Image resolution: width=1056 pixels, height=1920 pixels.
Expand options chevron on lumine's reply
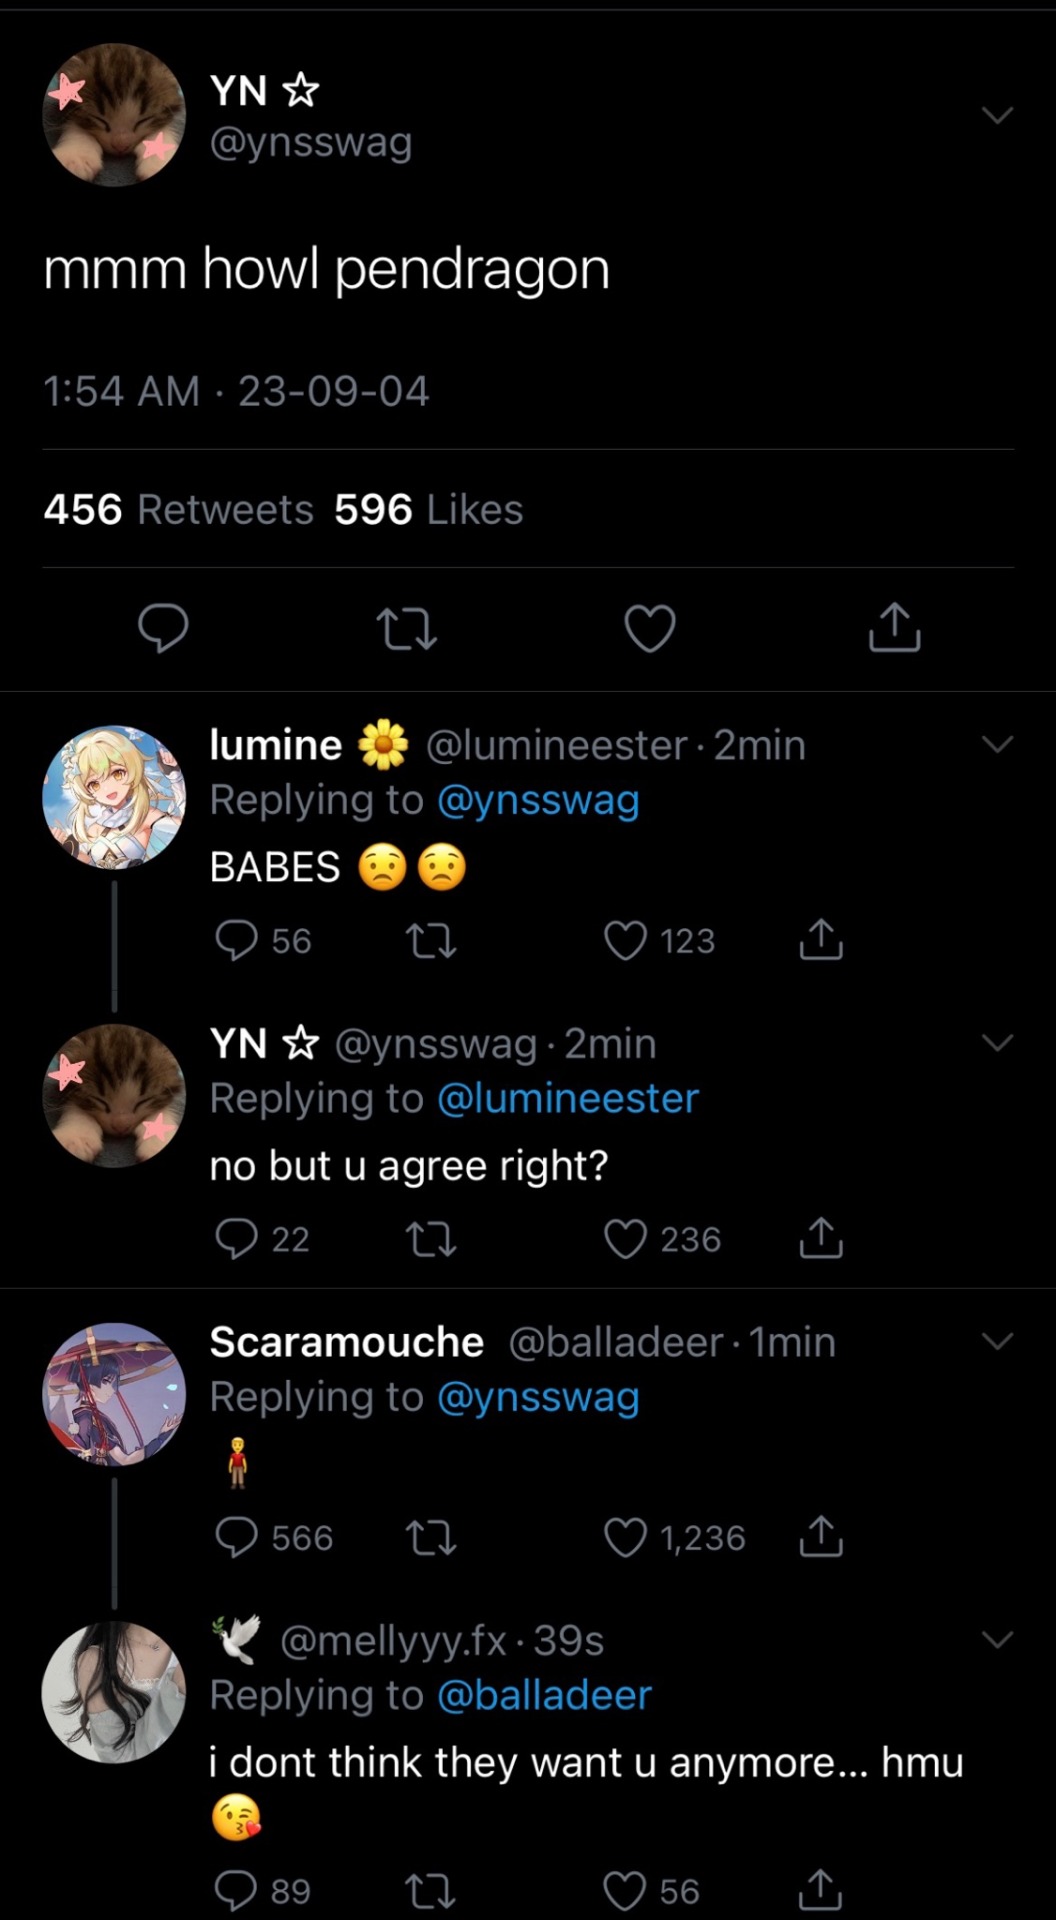998,744
